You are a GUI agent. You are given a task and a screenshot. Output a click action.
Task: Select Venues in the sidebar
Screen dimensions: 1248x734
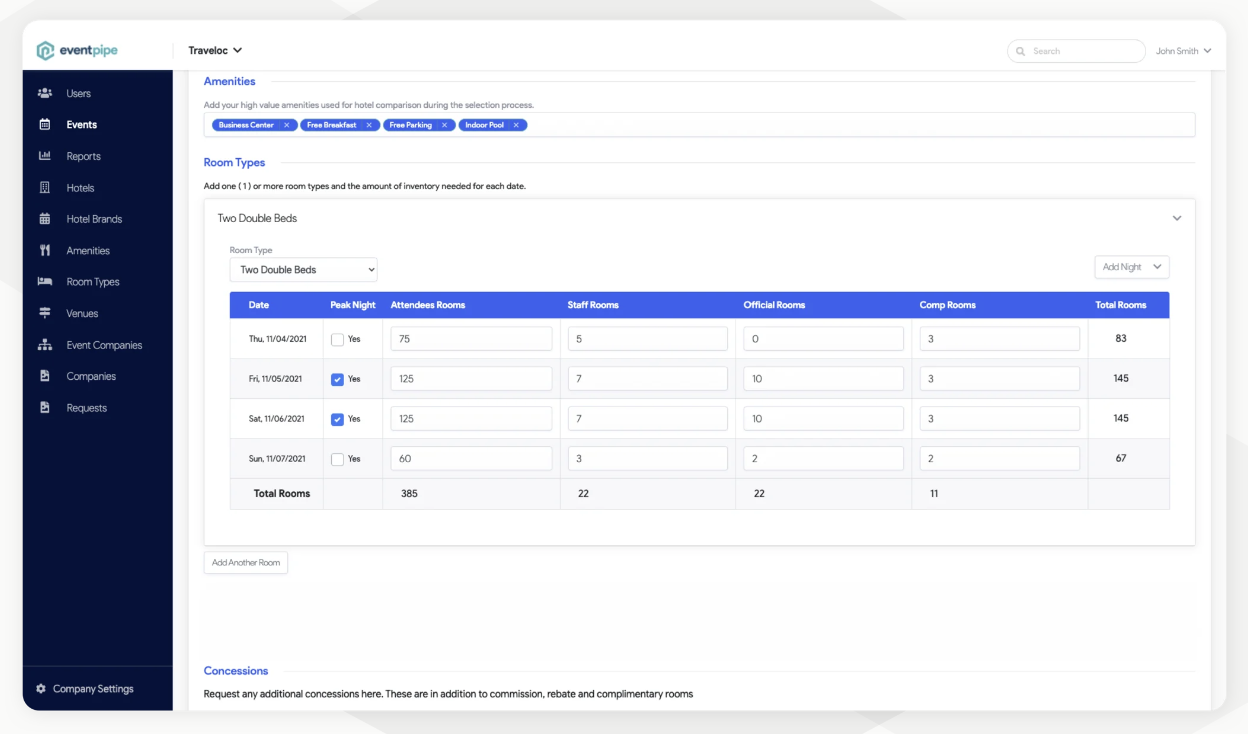point(82,313)
